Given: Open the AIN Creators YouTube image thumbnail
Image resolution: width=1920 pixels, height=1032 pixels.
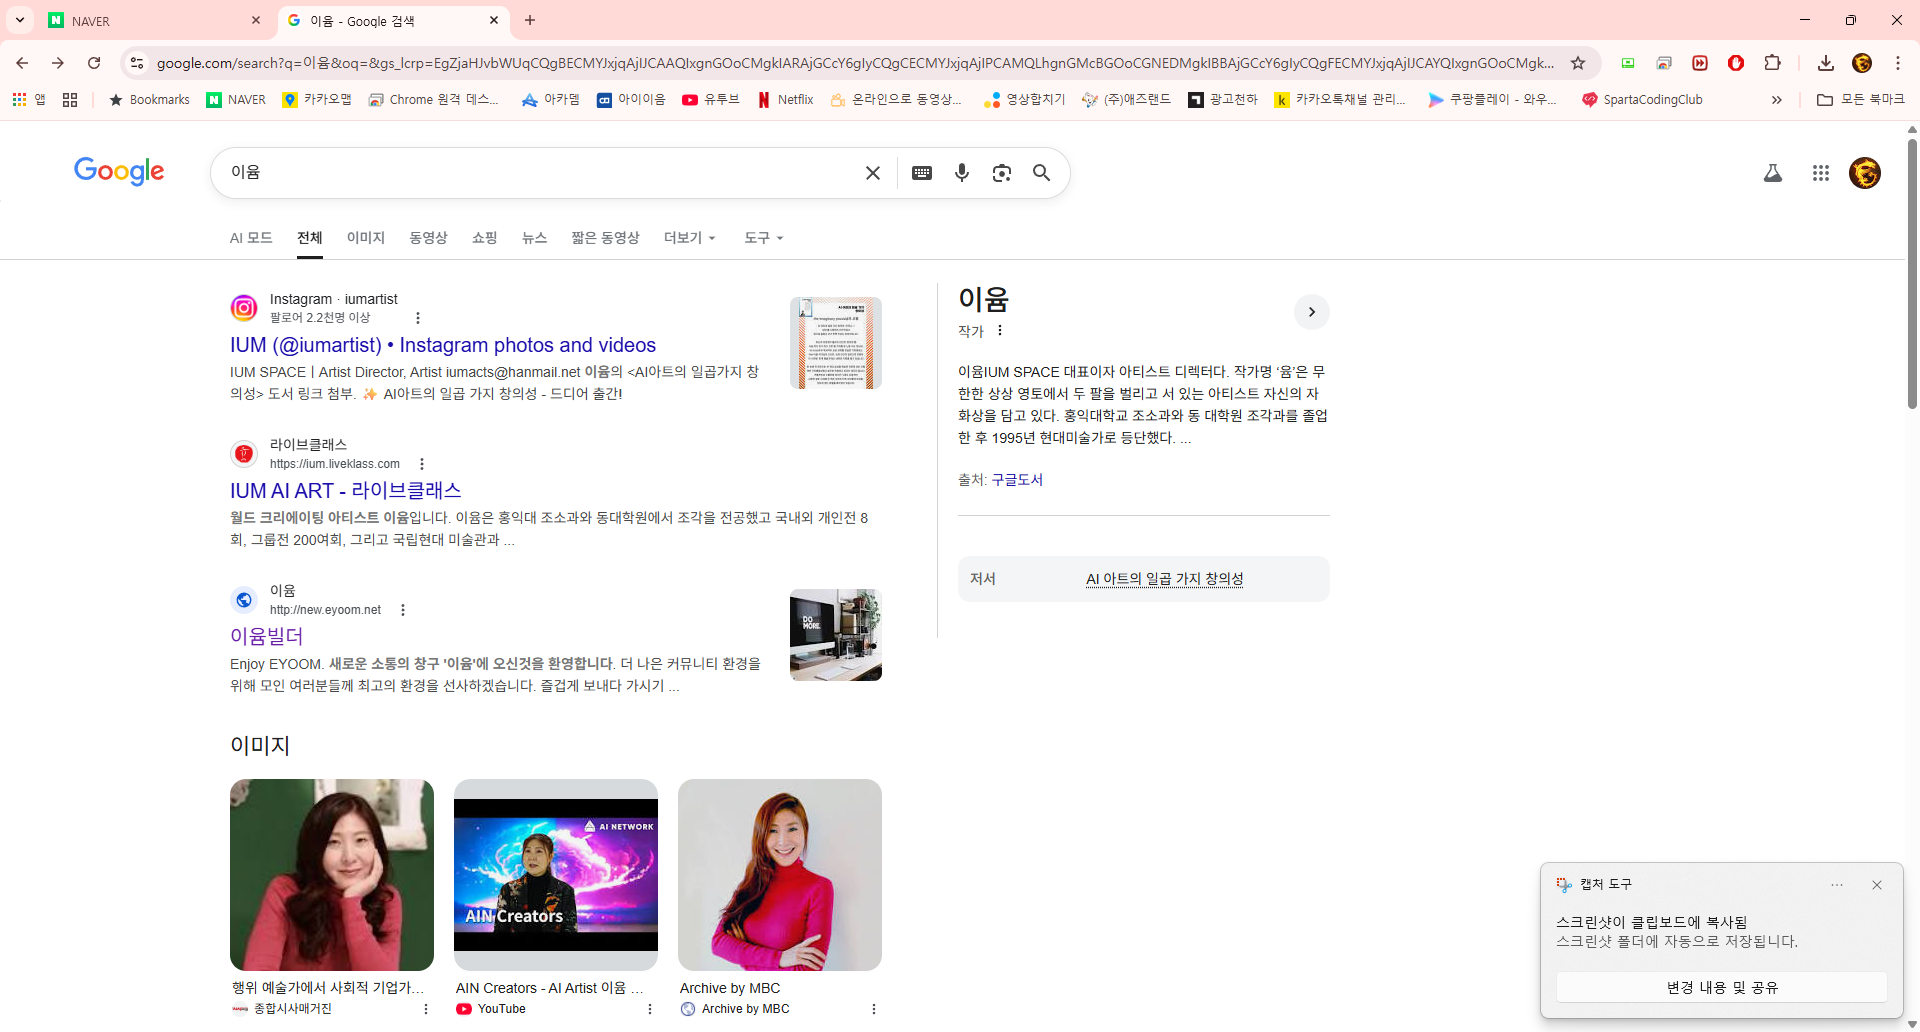Looking at the screenshot, I should click(556, 875).
